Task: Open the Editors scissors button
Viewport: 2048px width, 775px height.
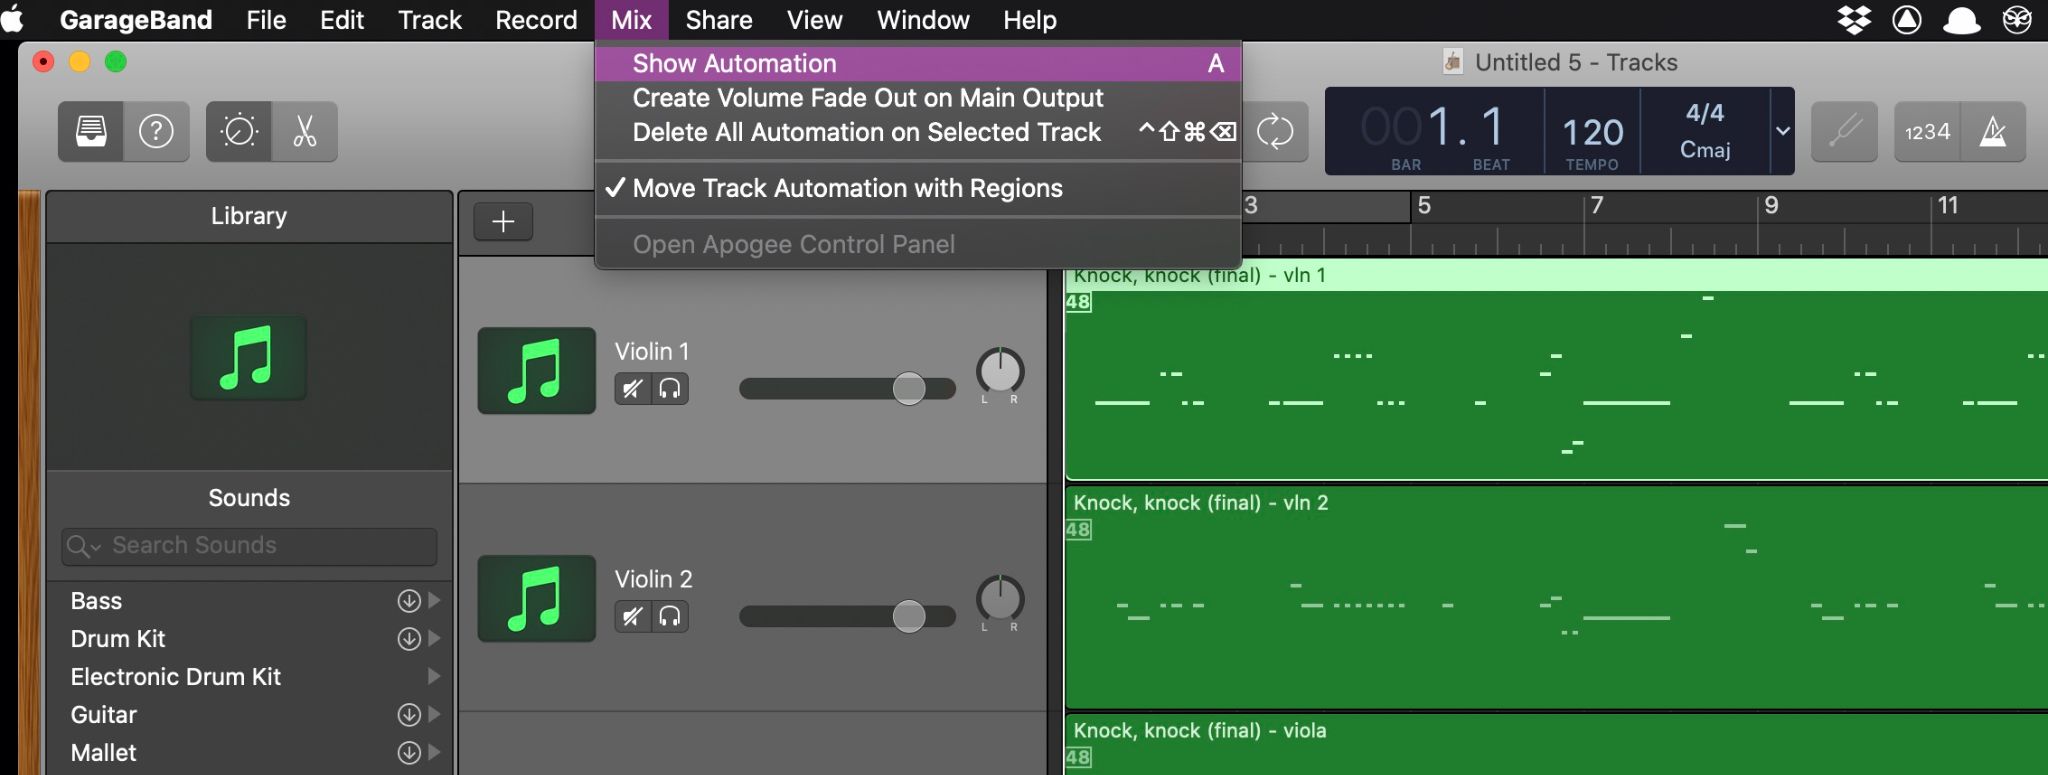Action: [x=305, y=131]
